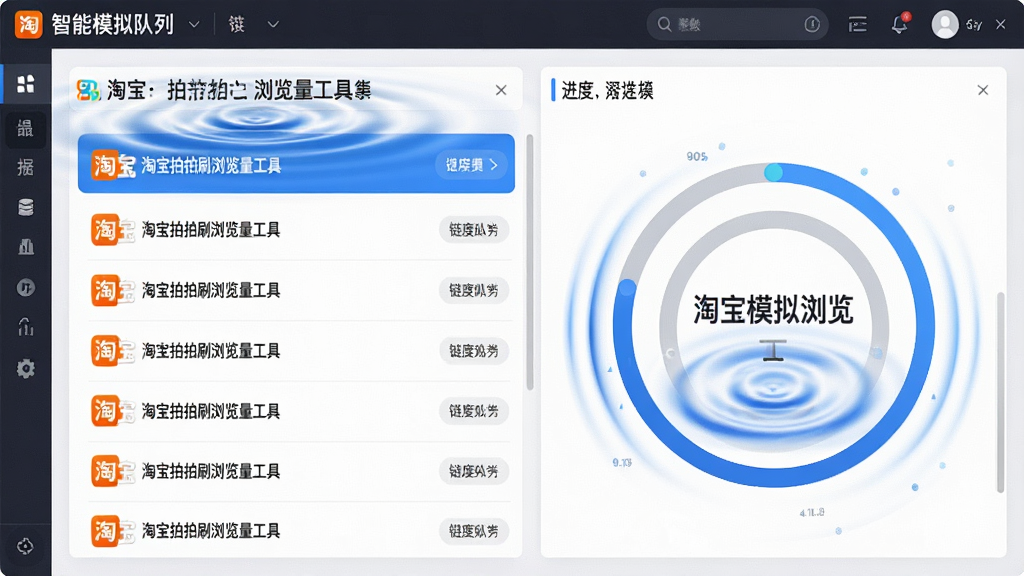Expand the second dropdown chevron in the title bar

[x=273, y=25]
